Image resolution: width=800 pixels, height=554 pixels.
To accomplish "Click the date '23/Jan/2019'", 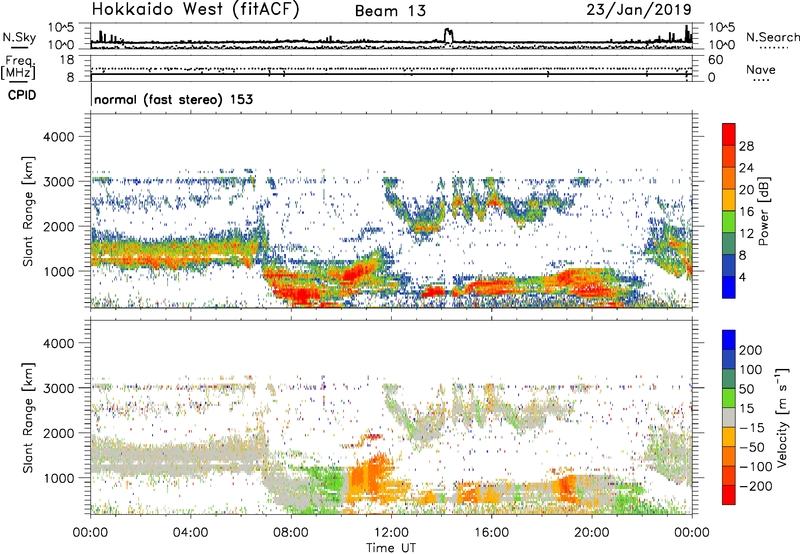I will (639, 10).
